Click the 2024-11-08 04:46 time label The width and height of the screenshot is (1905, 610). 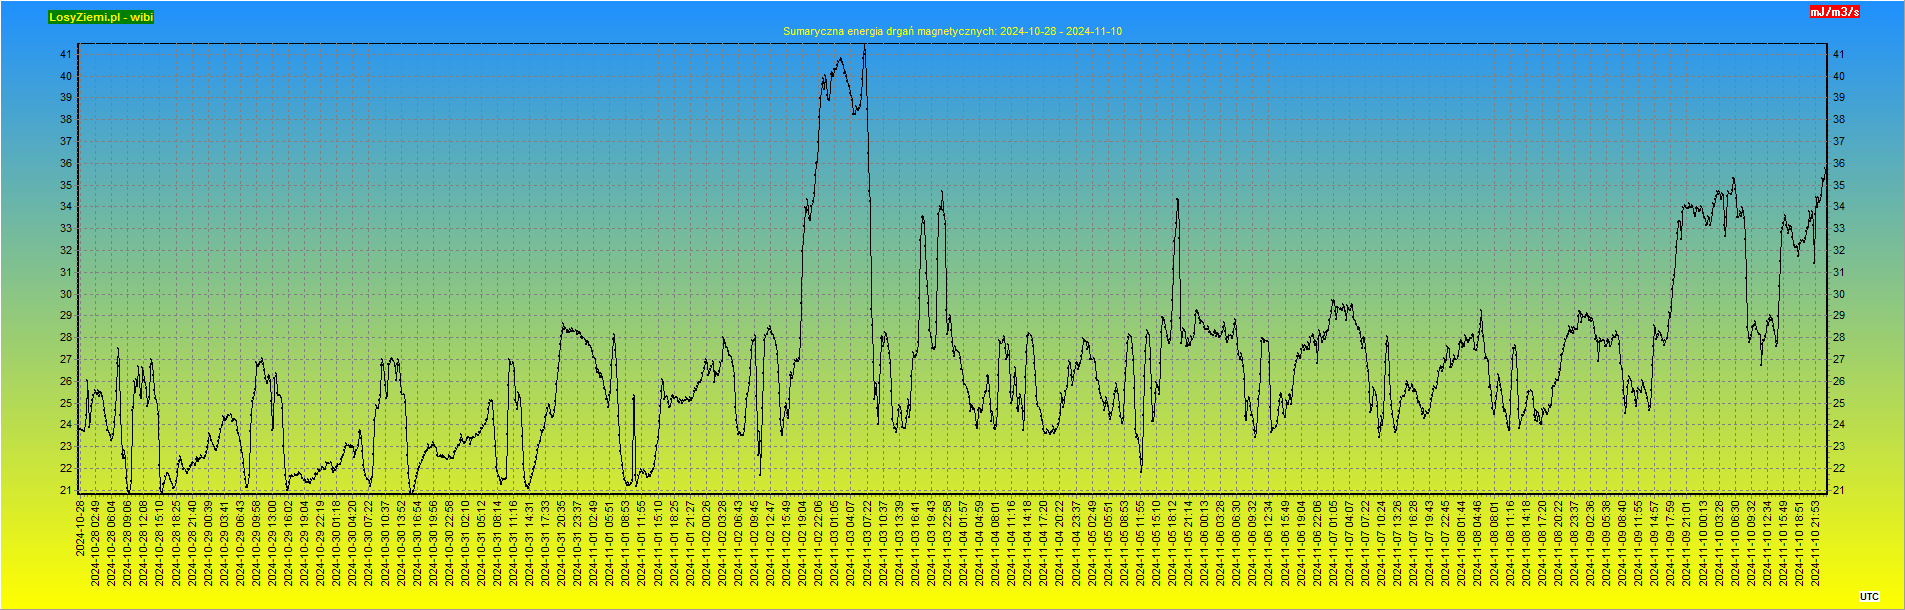click(1478, 543)
